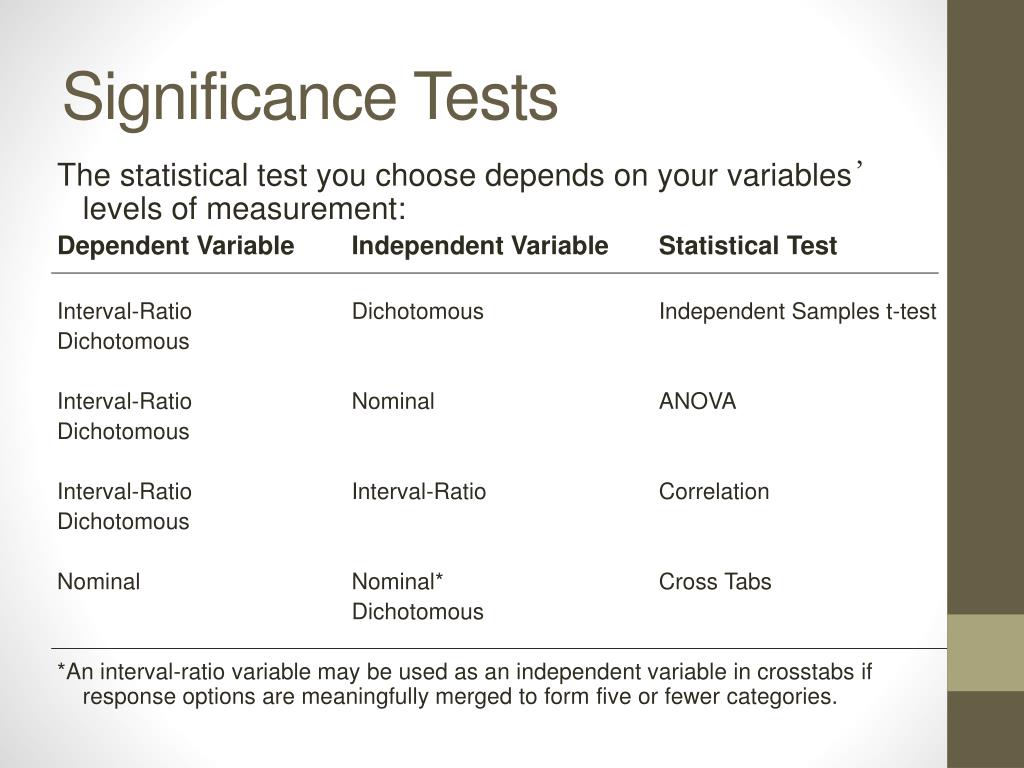Click Dichotomous independent variable in t-test row
Viewport: 1024px width, 768px height.
pyautogui.click(x=418, y=312)
